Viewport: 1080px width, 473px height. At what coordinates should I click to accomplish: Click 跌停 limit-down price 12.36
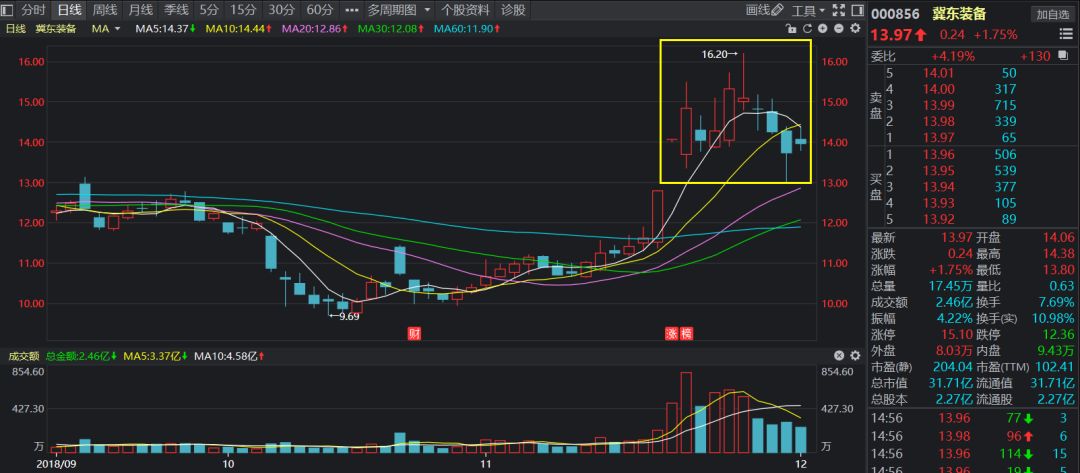1059,335
